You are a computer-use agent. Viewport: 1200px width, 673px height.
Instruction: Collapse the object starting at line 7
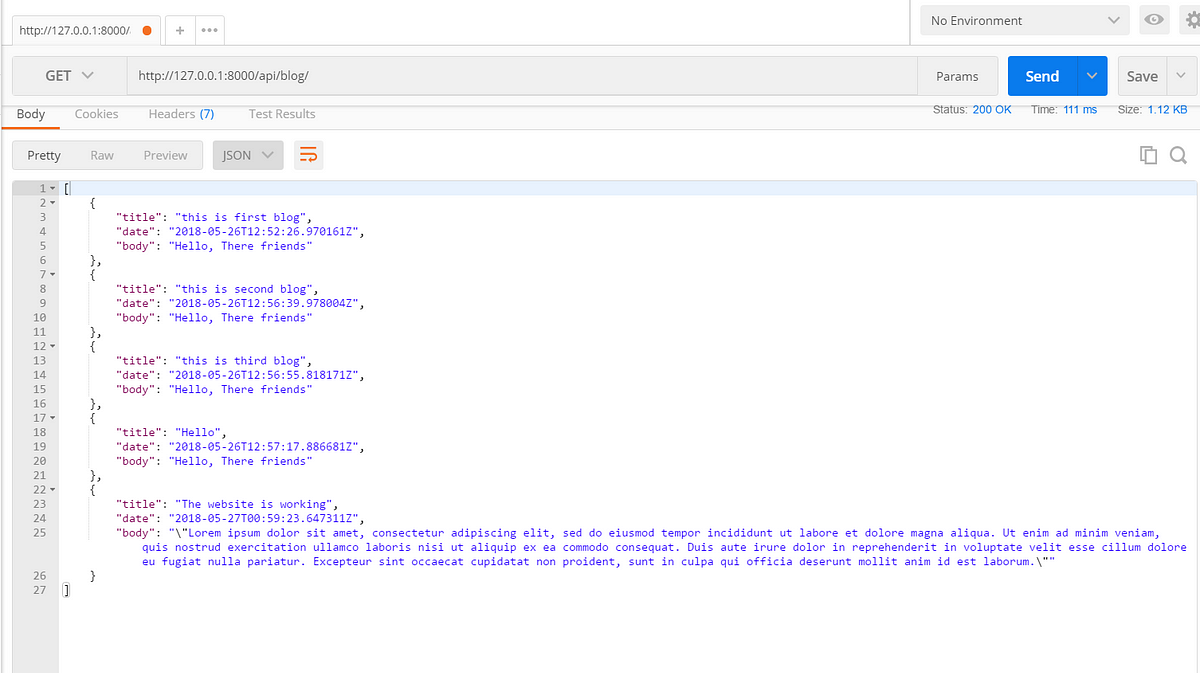(x=53, y=274)
